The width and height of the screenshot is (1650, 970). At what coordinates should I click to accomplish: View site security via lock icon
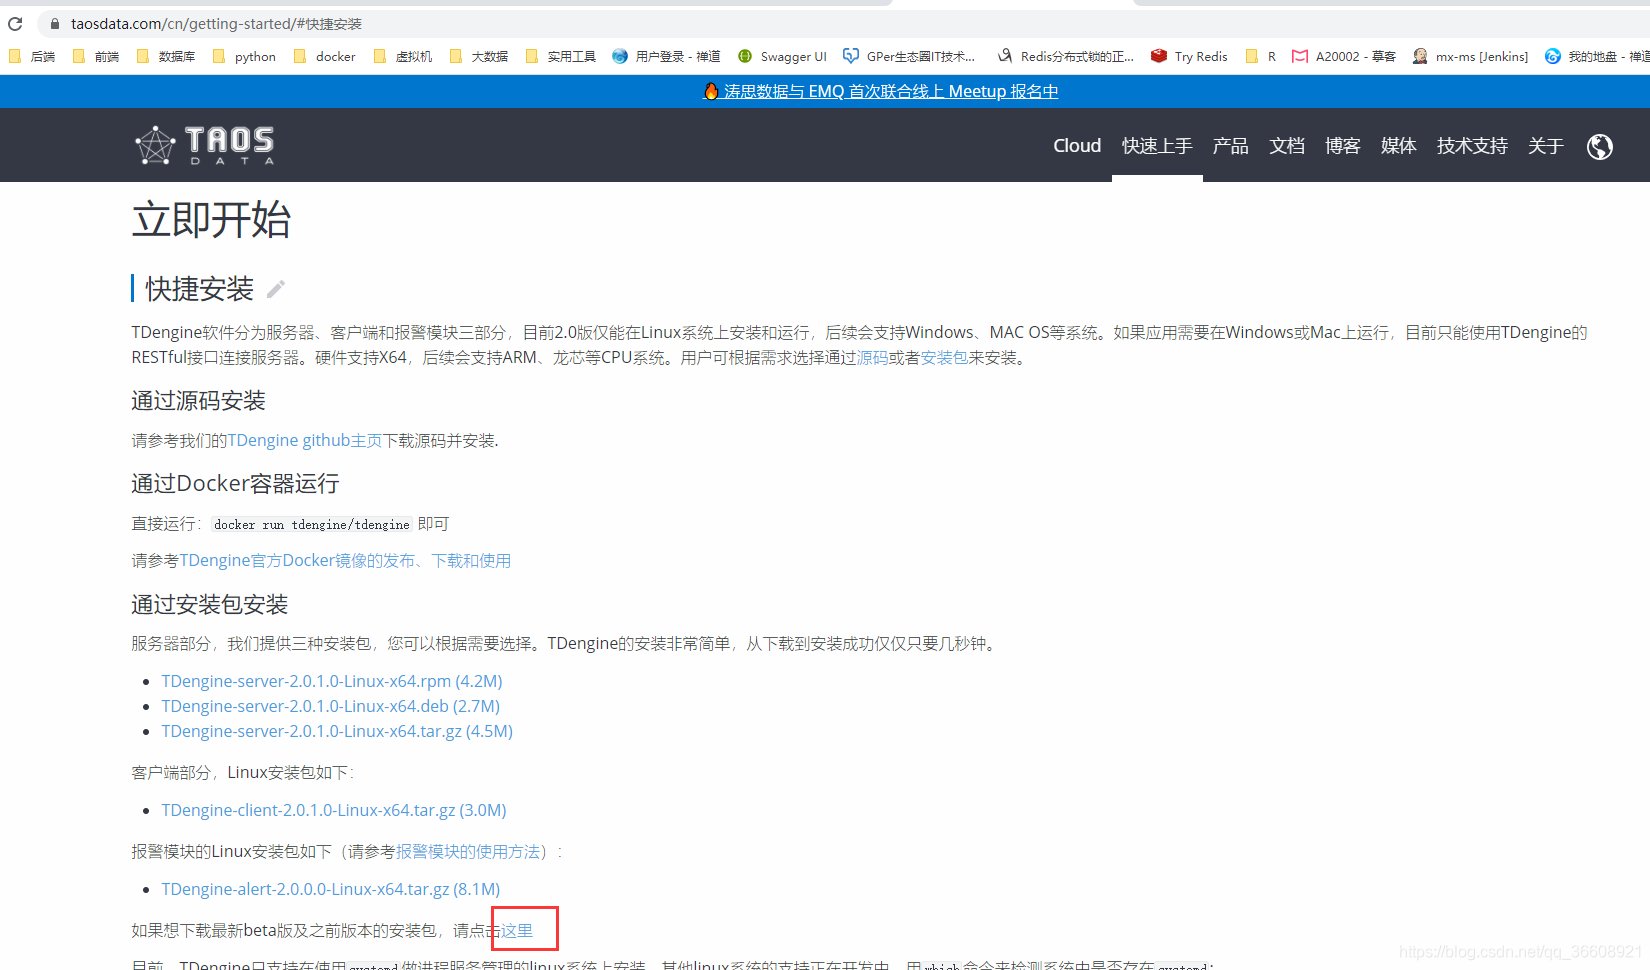[53, 23]
